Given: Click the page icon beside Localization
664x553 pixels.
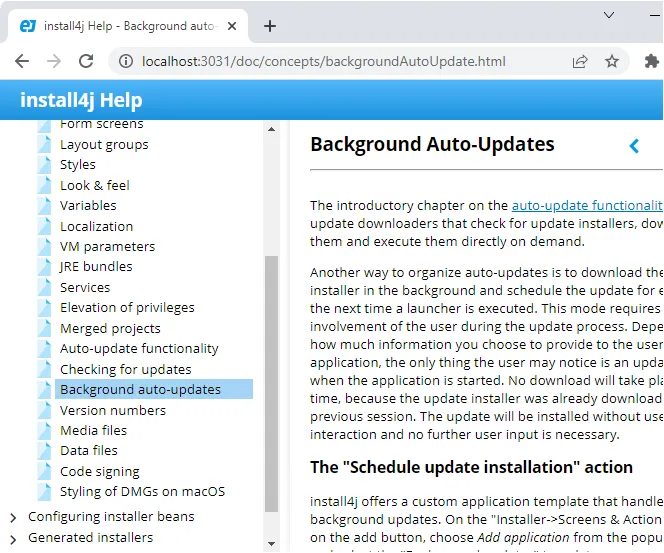Looking at the screenshot, I should click(x=44, y=226).
